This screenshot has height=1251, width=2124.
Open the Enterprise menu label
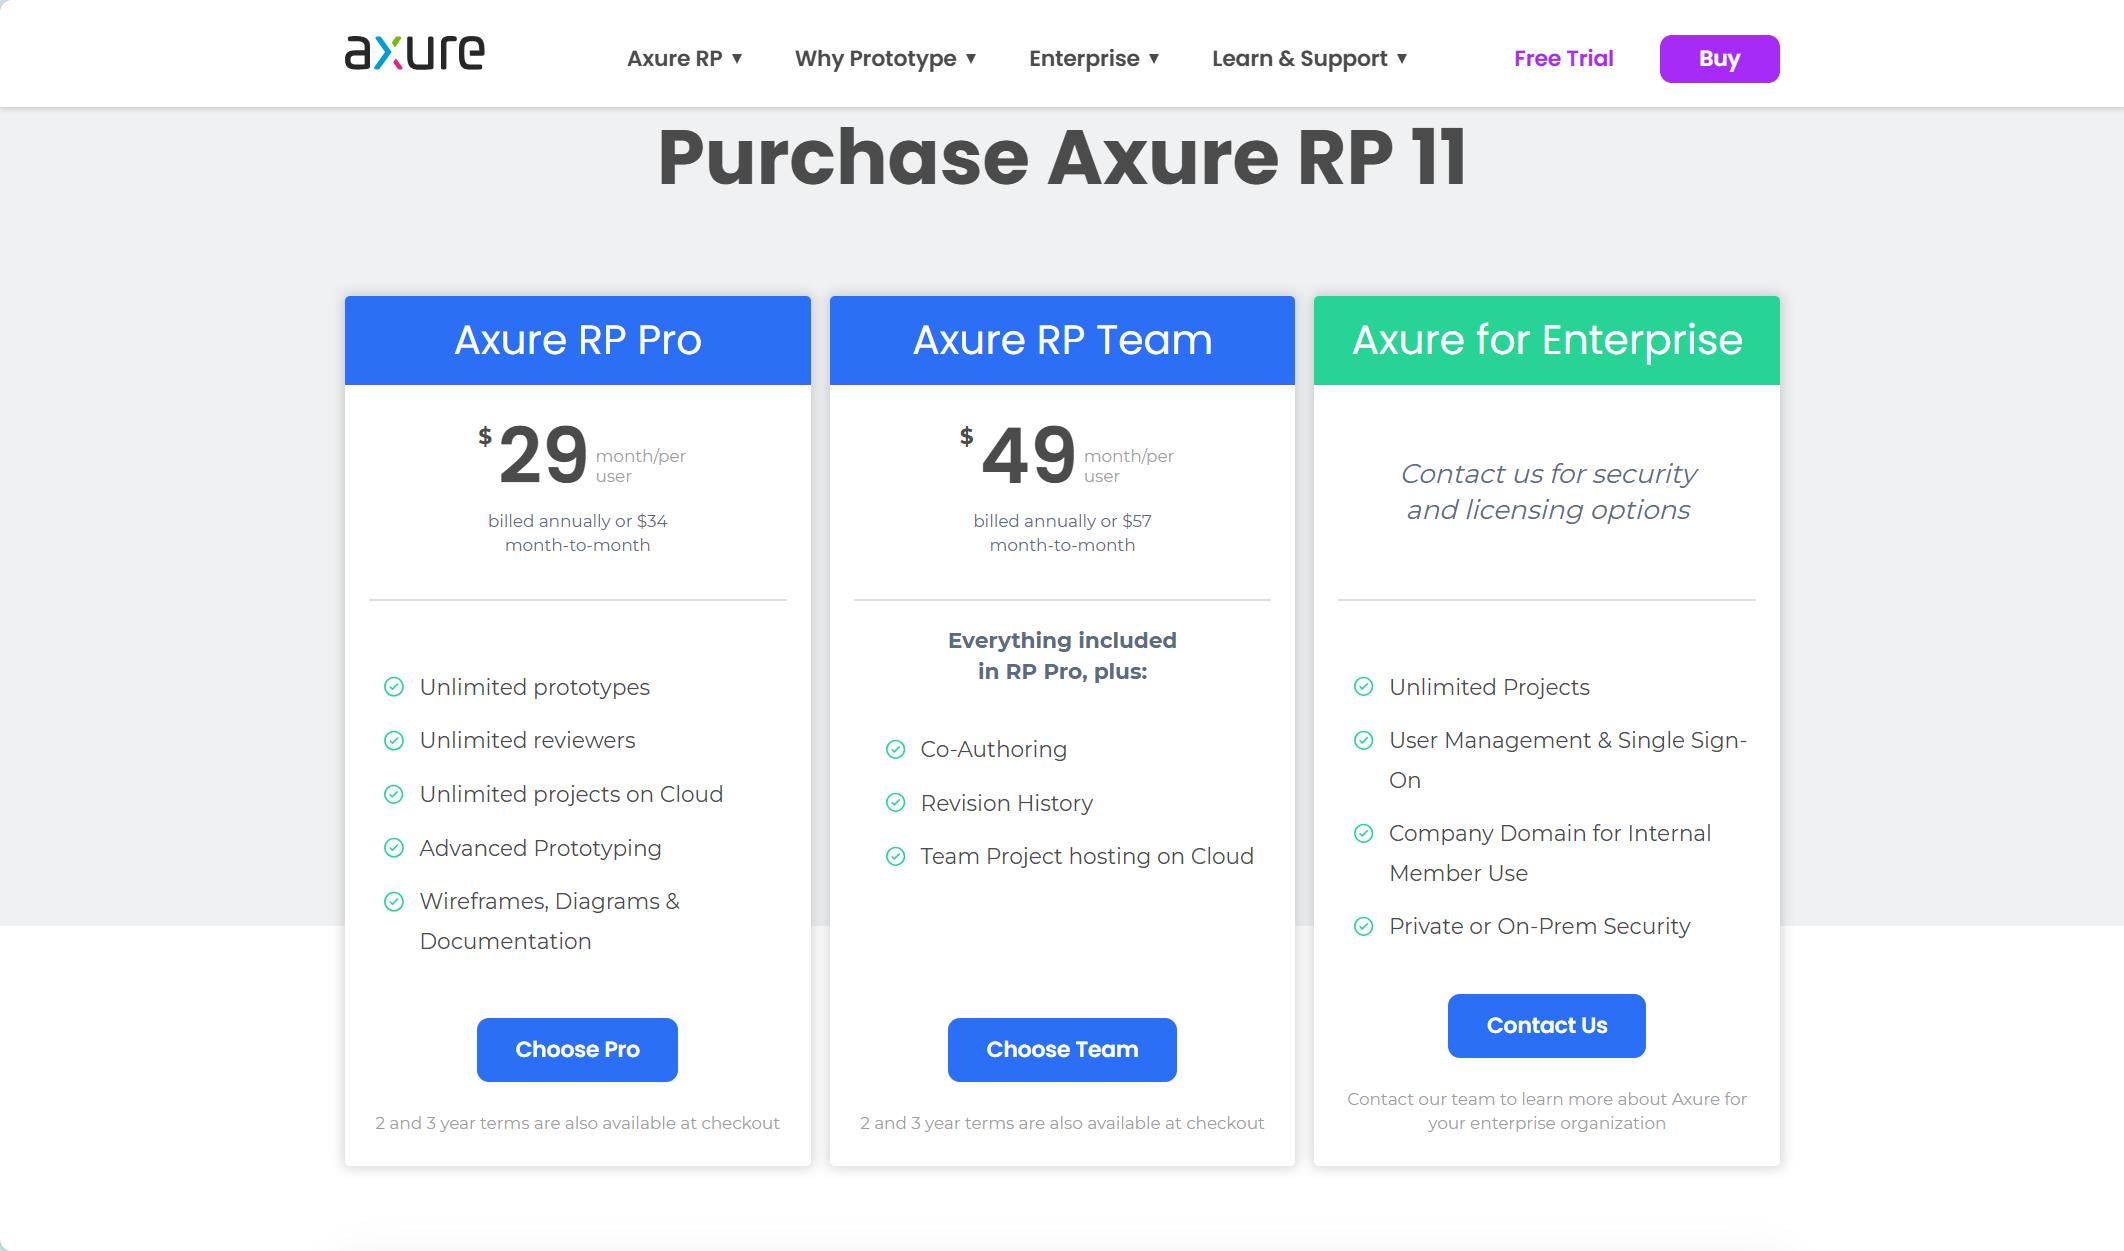[1084, 59]
